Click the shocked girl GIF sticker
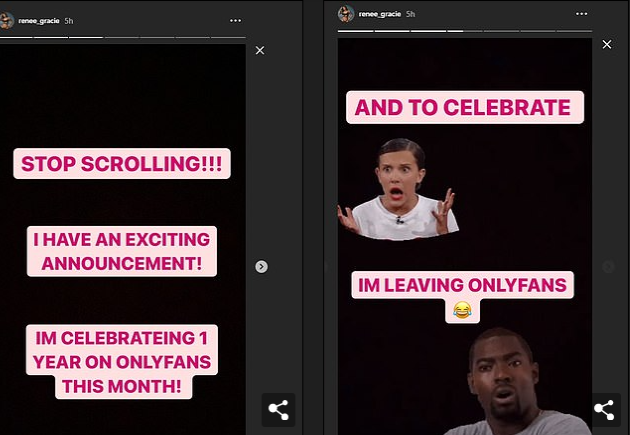 coord(396,190)
